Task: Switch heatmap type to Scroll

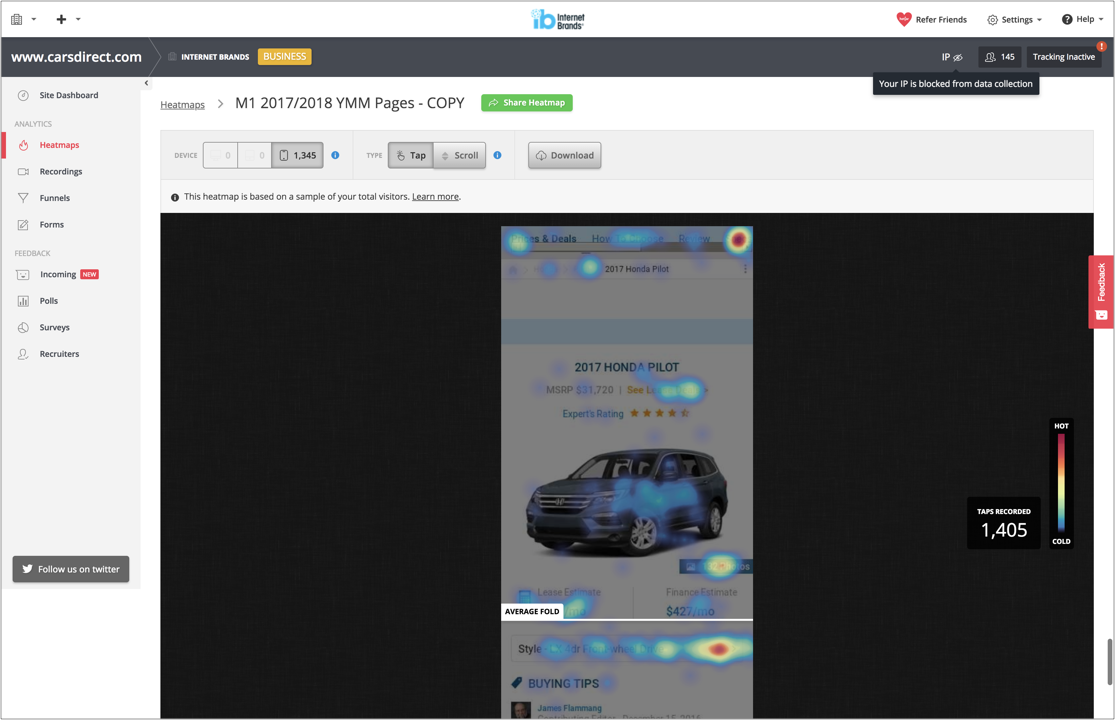Action: [460, 155]
